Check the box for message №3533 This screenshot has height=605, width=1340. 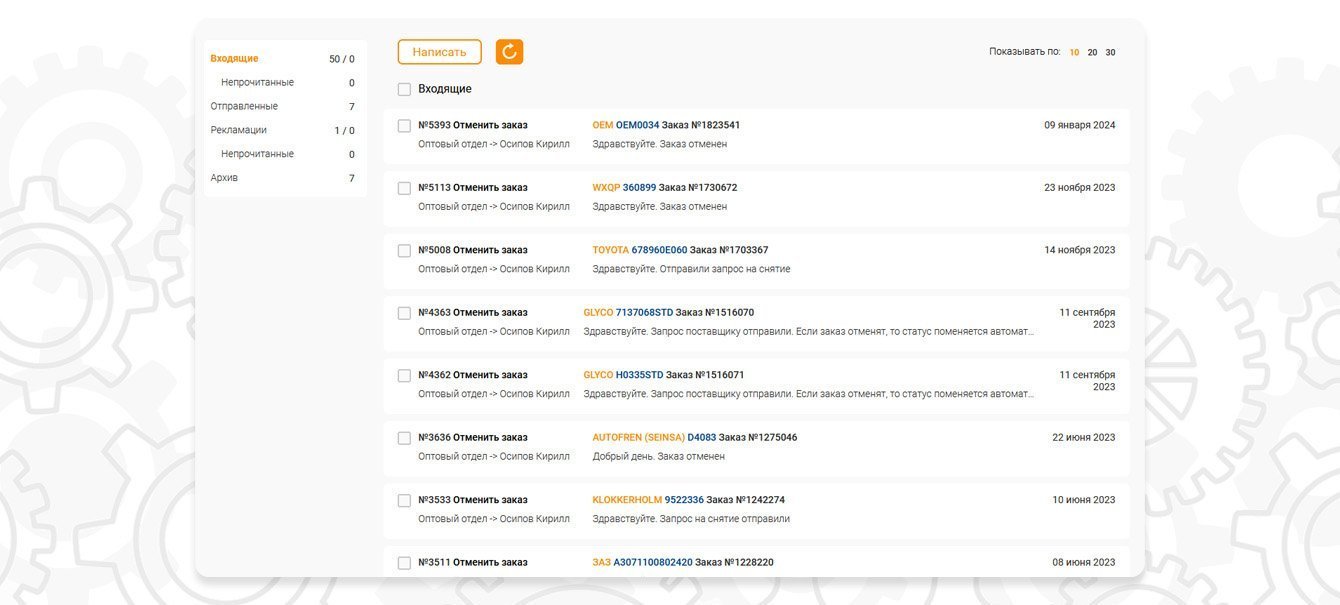click(404, 501)
